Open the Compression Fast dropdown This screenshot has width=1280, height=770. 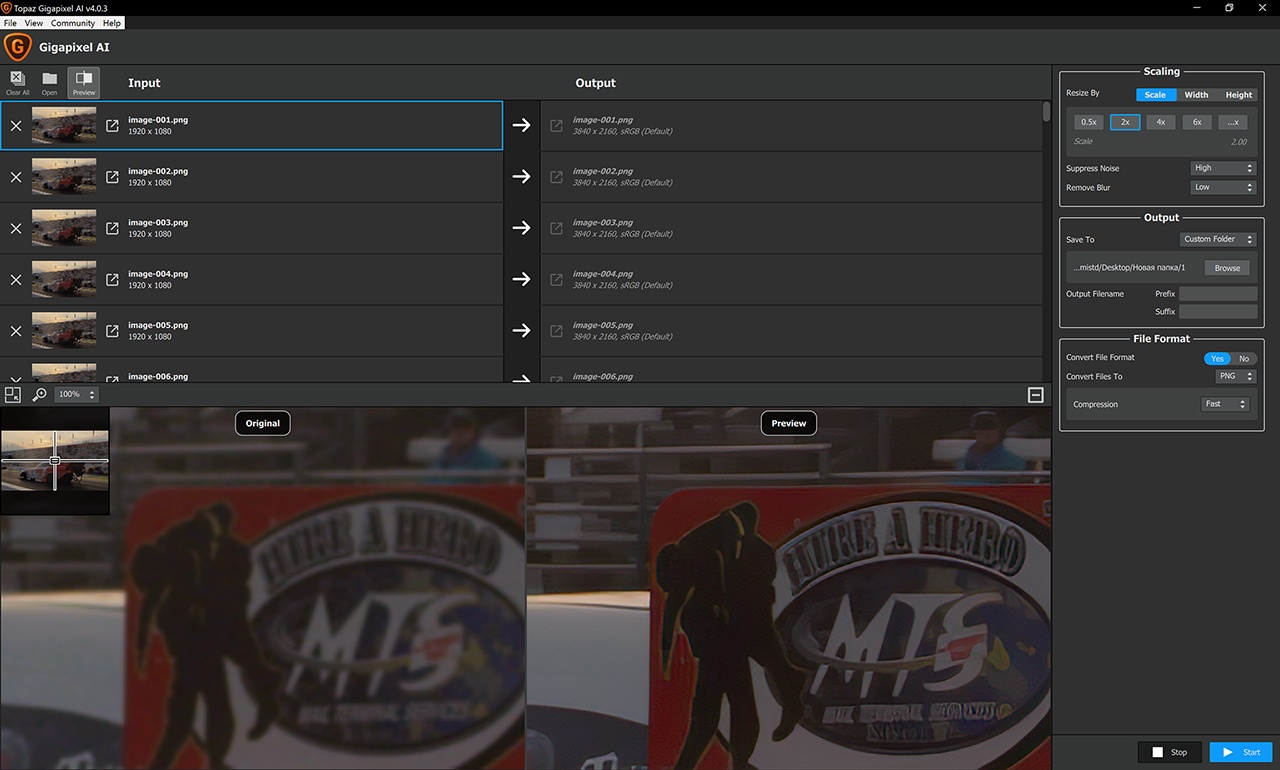pos(1226,404)
